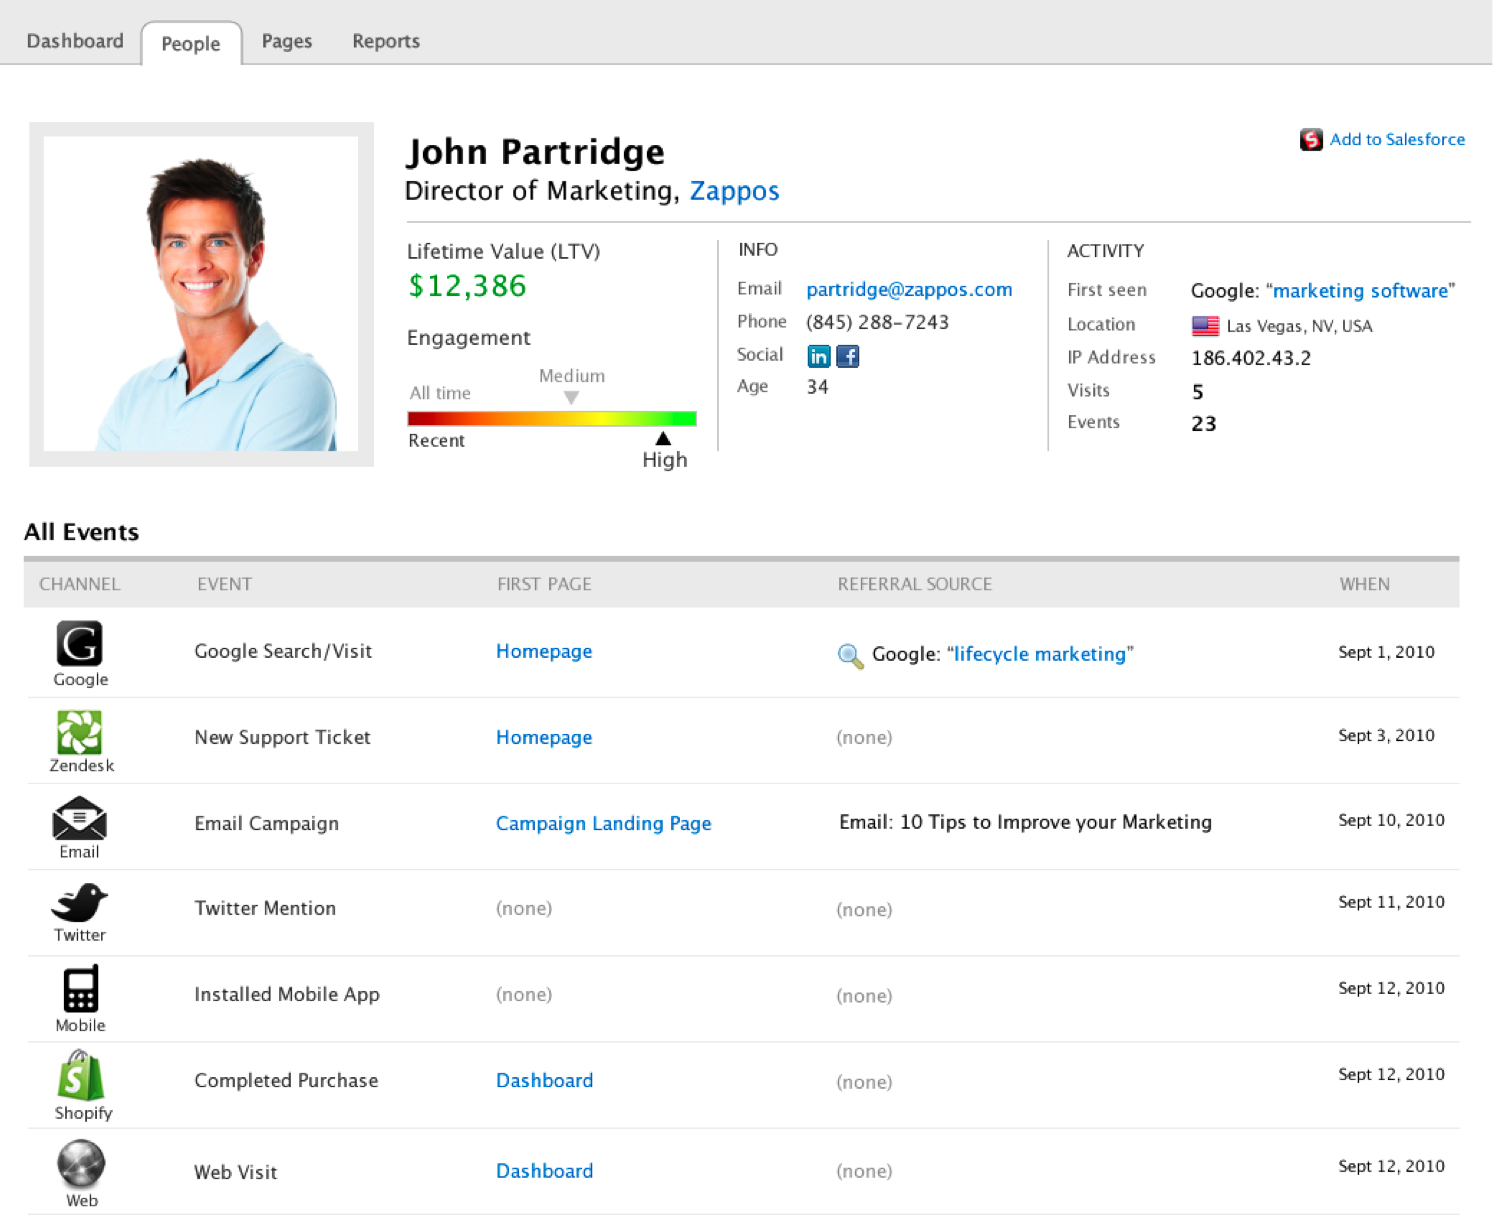Open John's Facebook profile icon
The image size is (1493, 1216).
[848, 356]
